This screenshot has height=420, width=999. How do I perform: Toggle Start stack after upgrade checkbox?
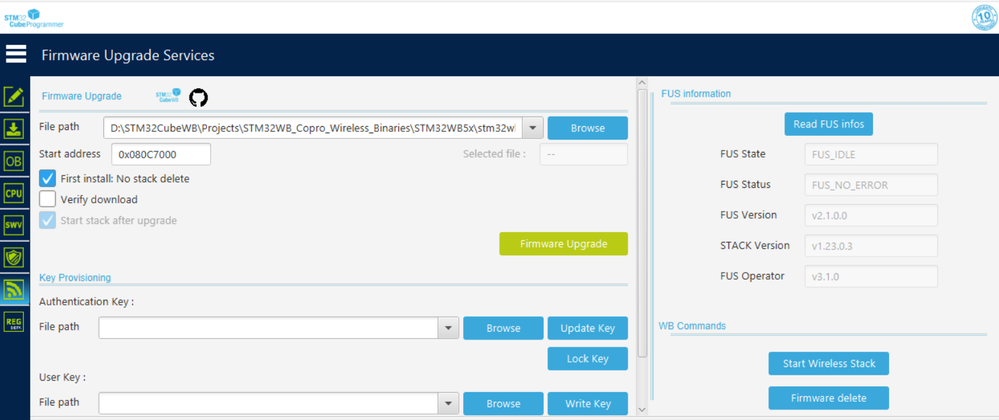[48, 221]
